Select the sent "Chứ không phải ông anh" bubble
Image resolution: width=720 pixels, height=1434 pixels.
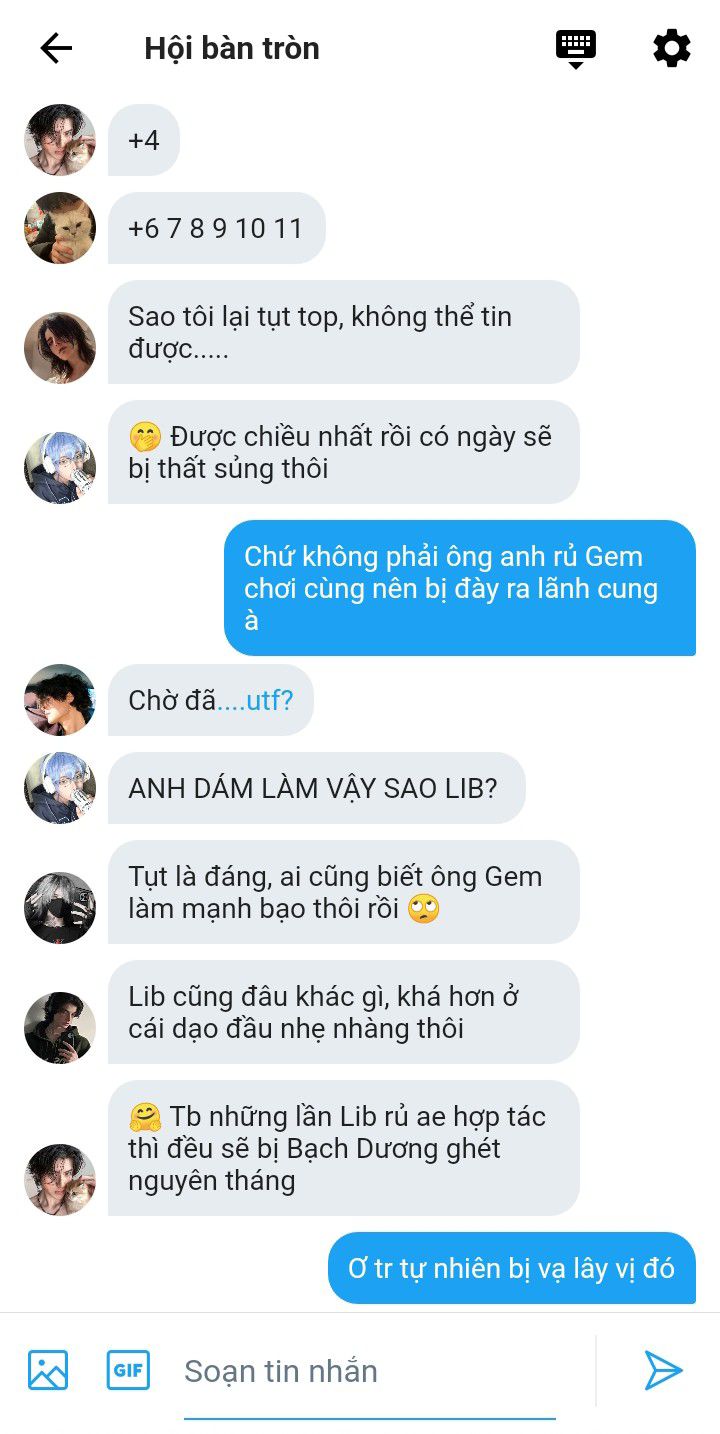[x=460, y=588]
